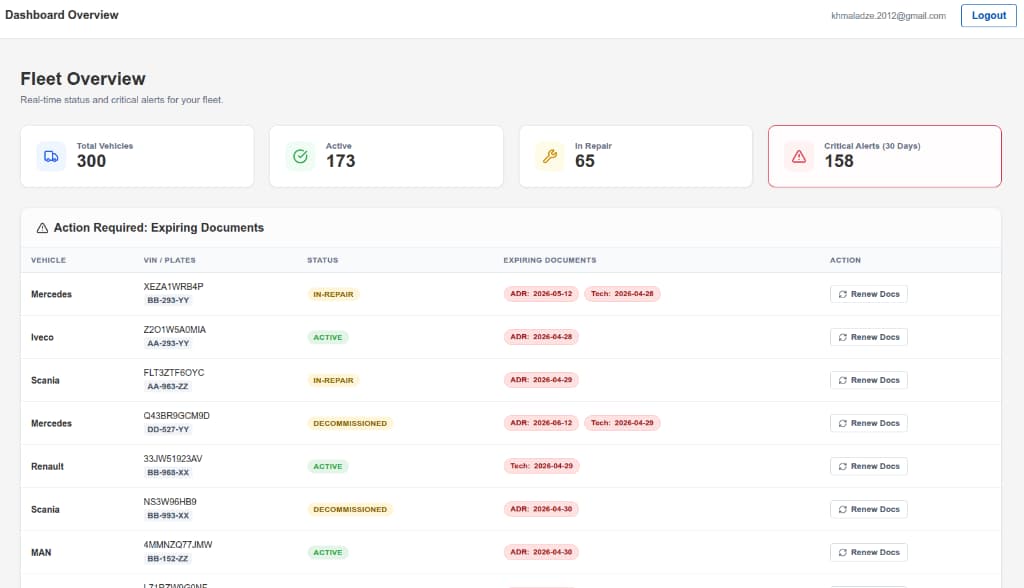Screen dimensions: 1024x588
Task: Open the Active 173 card
Action: [387, 156]
